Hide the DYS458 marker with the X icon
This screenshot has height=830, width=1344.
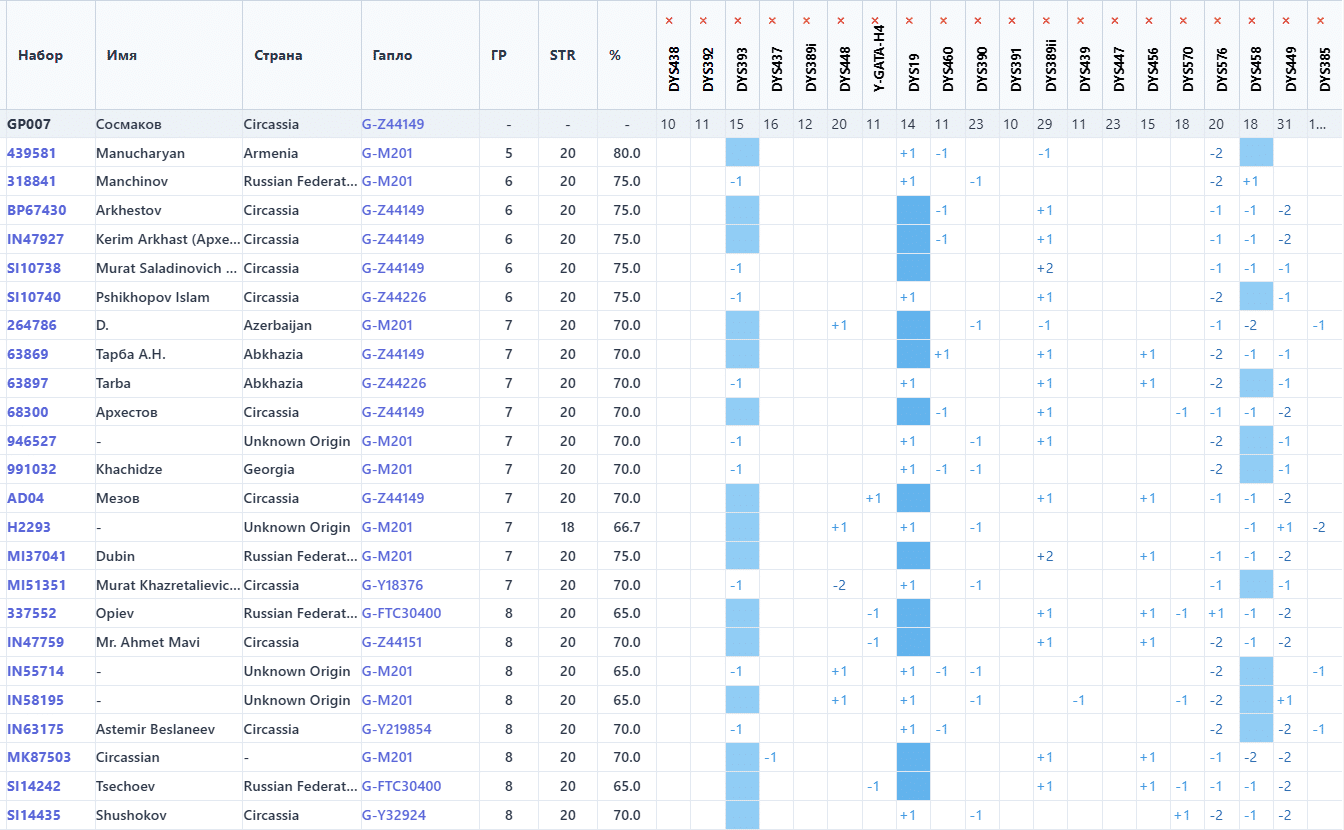coord(1252,21)
